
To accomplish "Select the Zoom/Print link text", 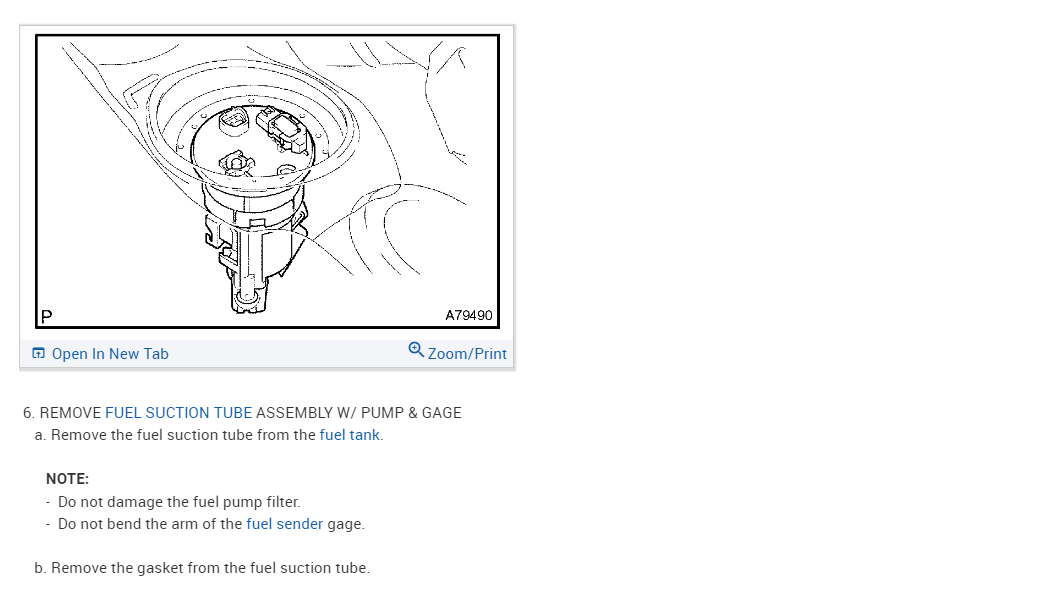I will pos(467,354).
